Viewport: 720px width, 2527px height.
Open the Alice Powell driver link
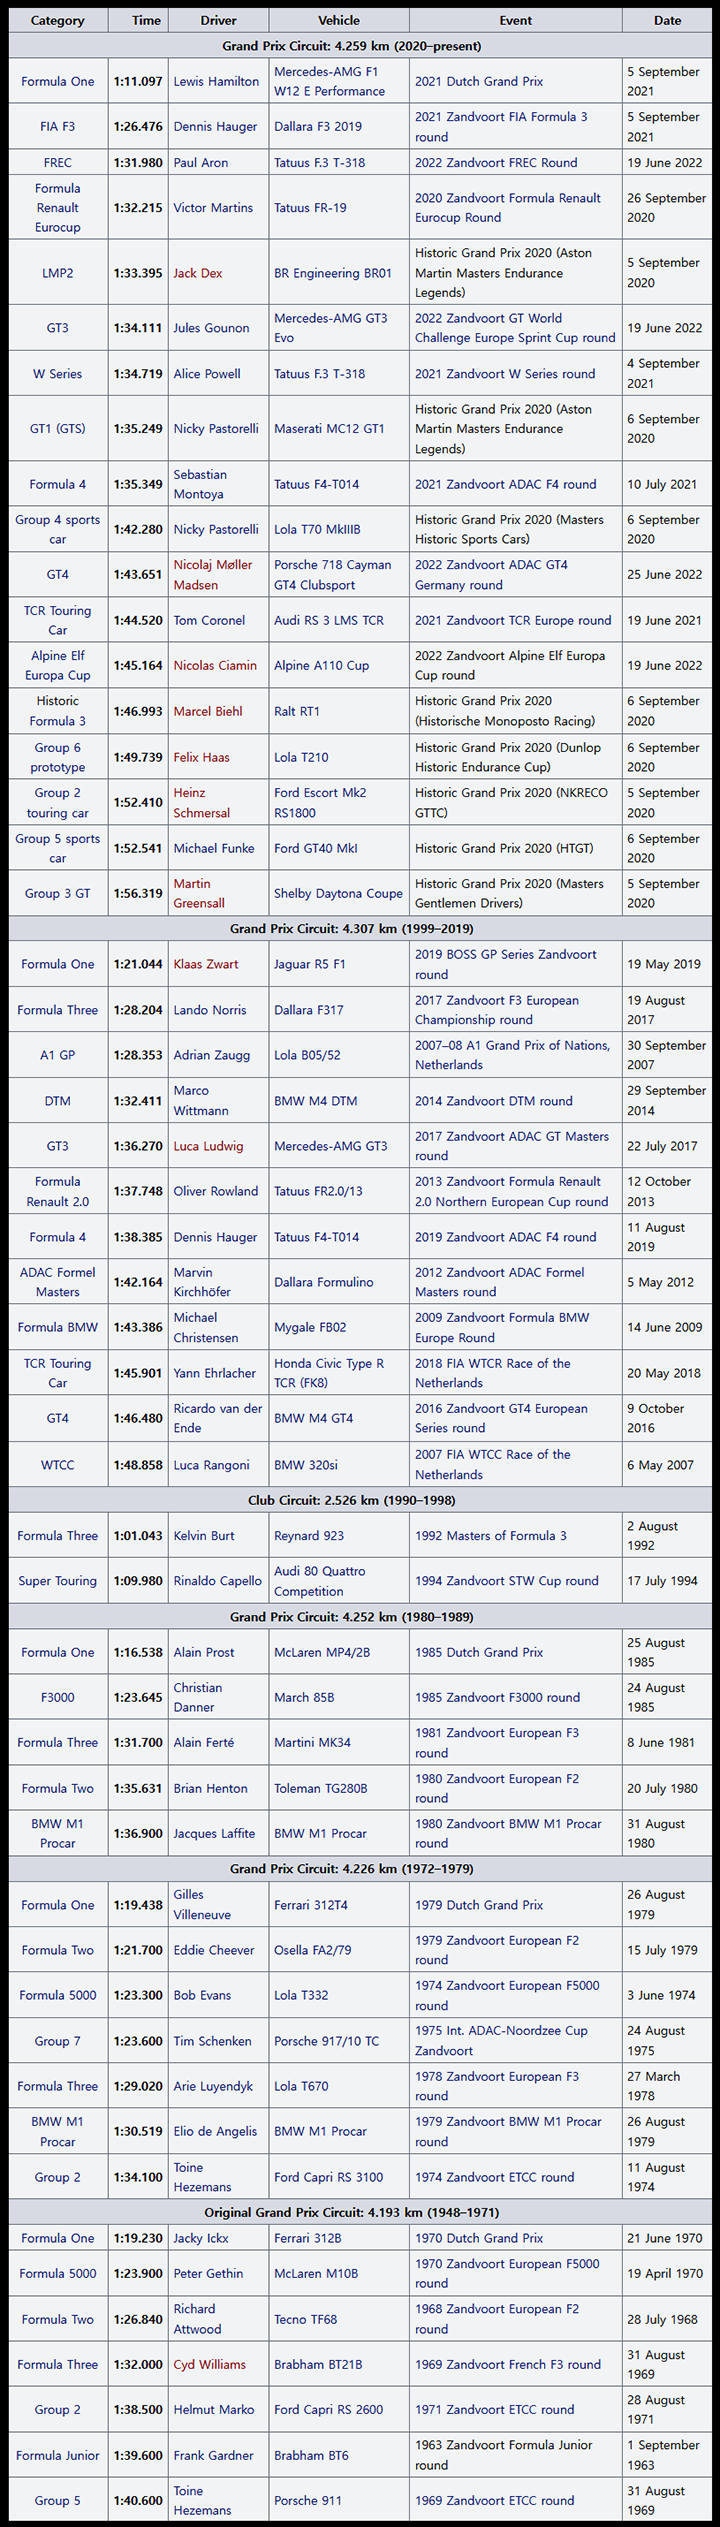[x=207, y=374]
